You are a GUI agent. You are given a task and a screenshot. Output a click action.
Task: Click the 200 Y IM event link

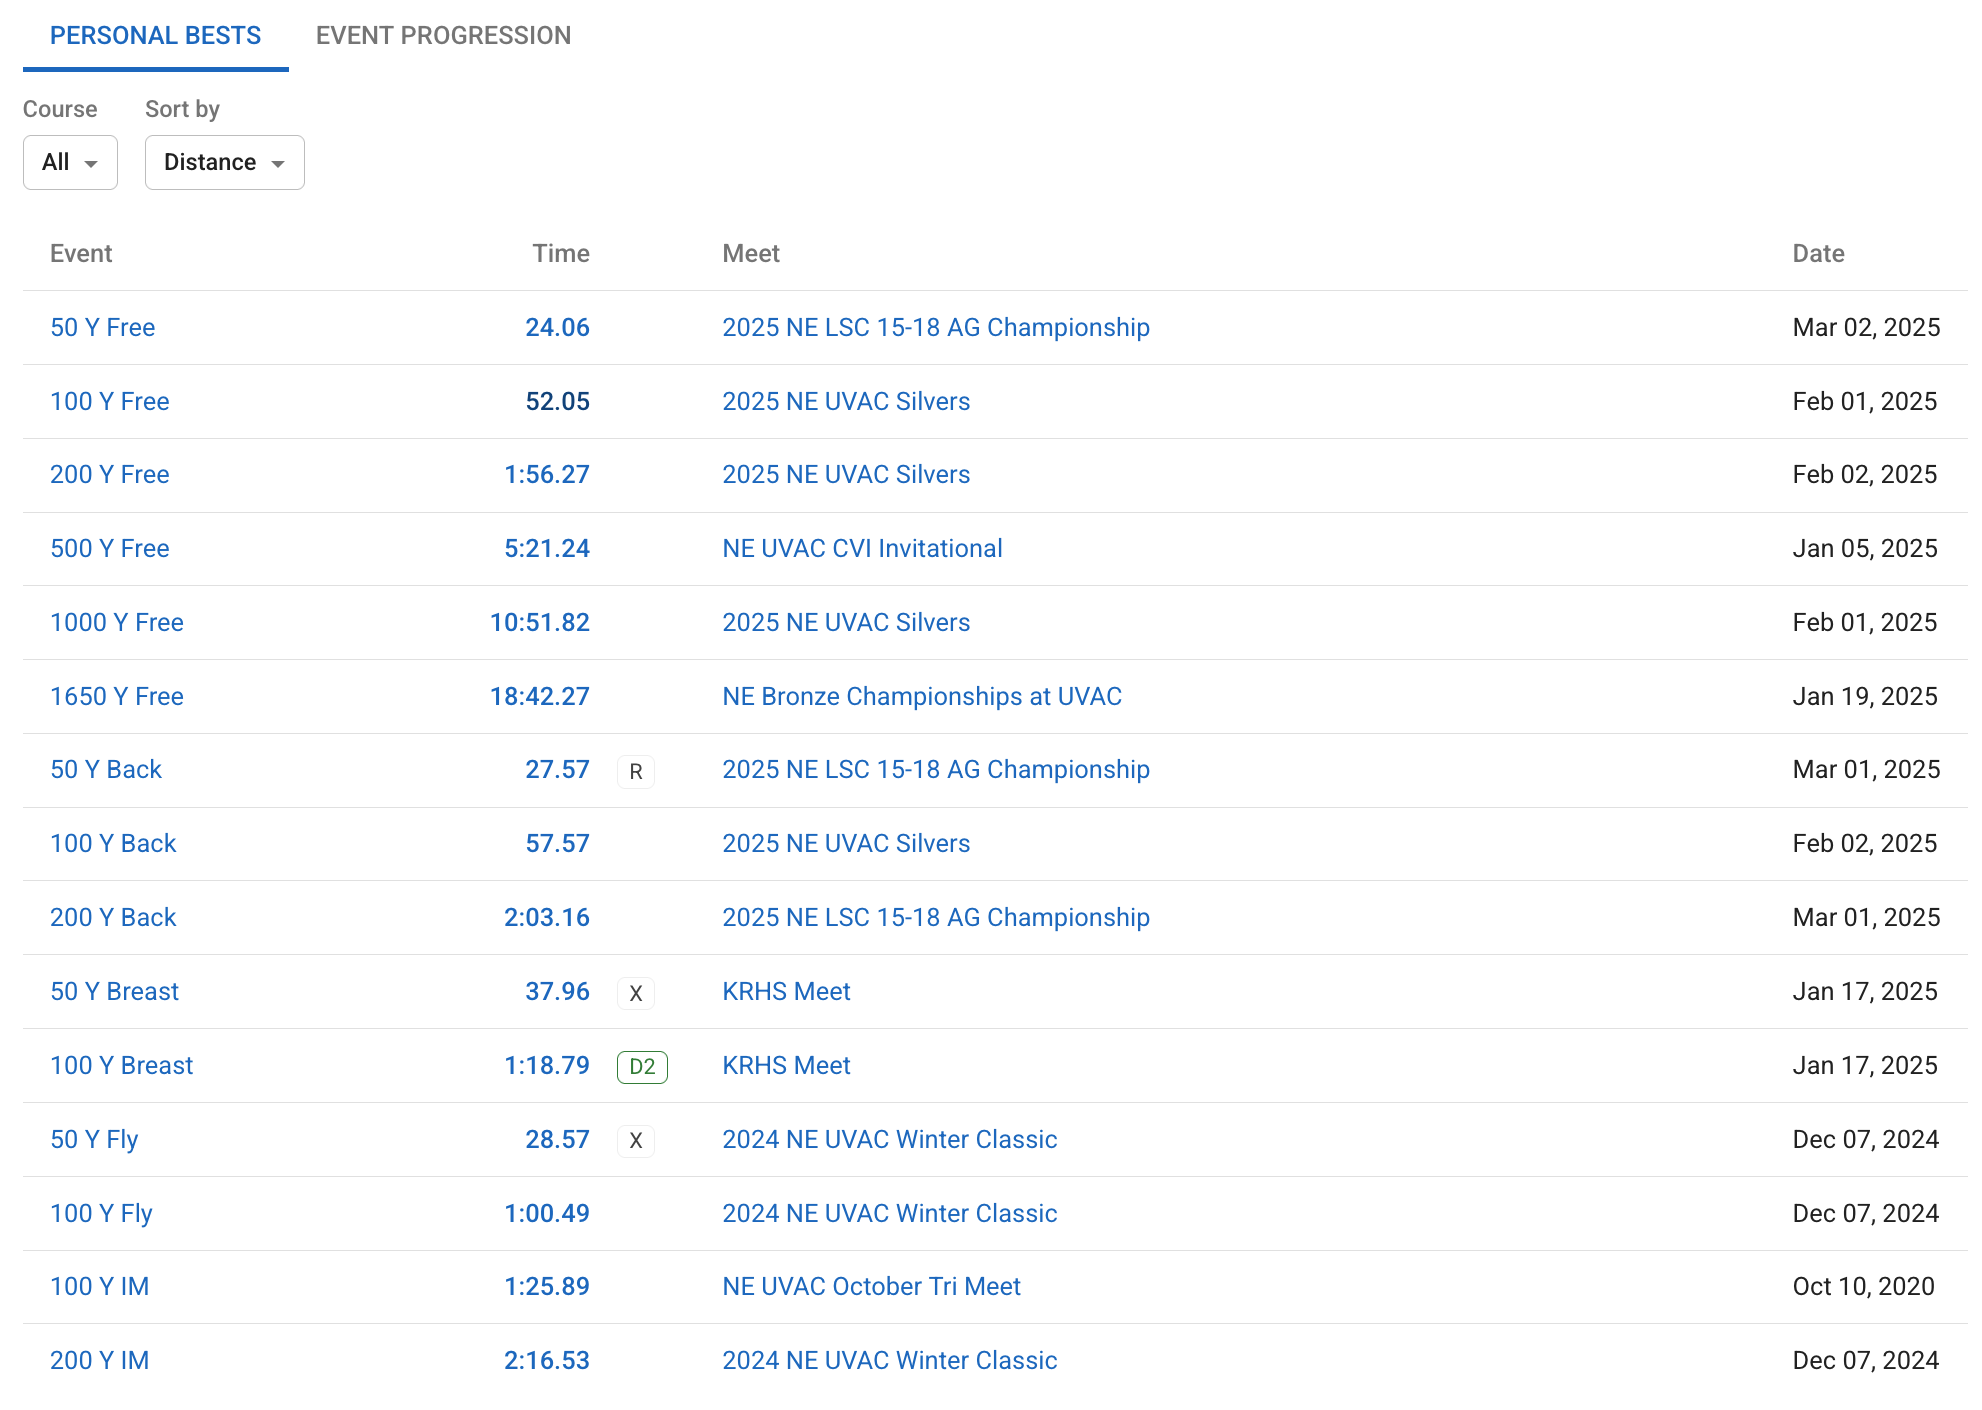(x=99, y=1361)
